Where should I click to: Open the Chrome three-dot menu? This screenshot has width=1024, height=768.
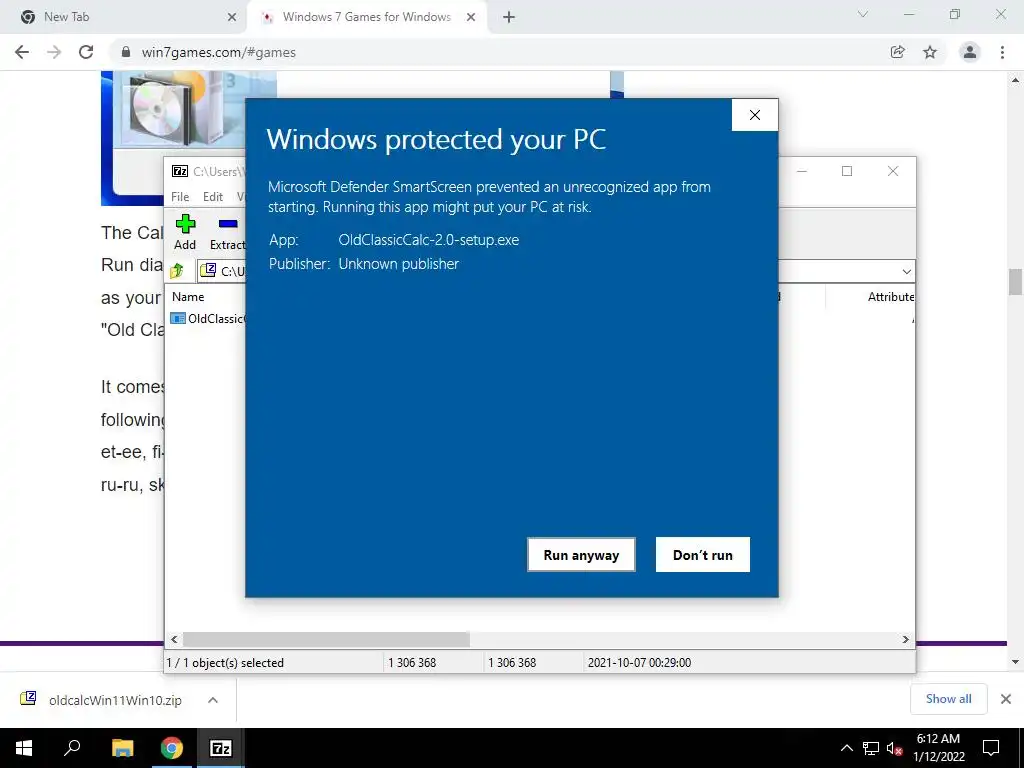[1002, 52]
